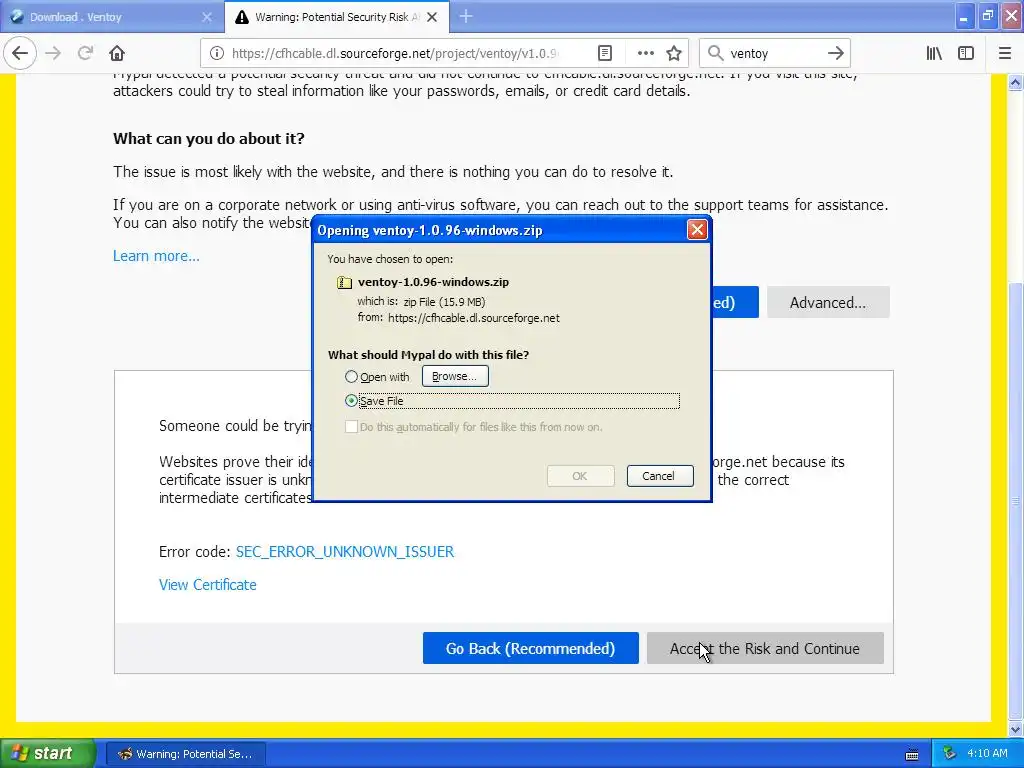Click Go Back (Recommended) at the bottom
The width and height of the screenshot is (1024, 768).
[530, 648]
